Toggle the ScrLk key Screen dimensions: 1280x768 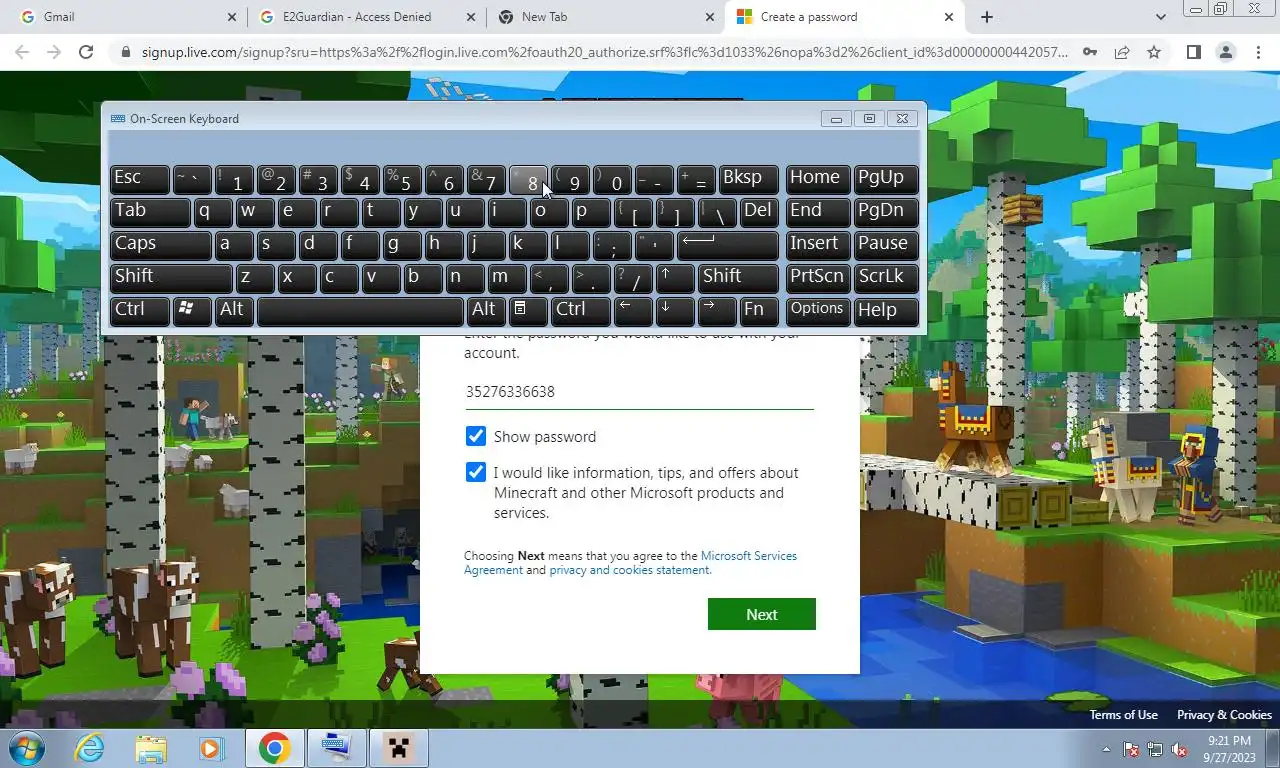coord(886,278)
